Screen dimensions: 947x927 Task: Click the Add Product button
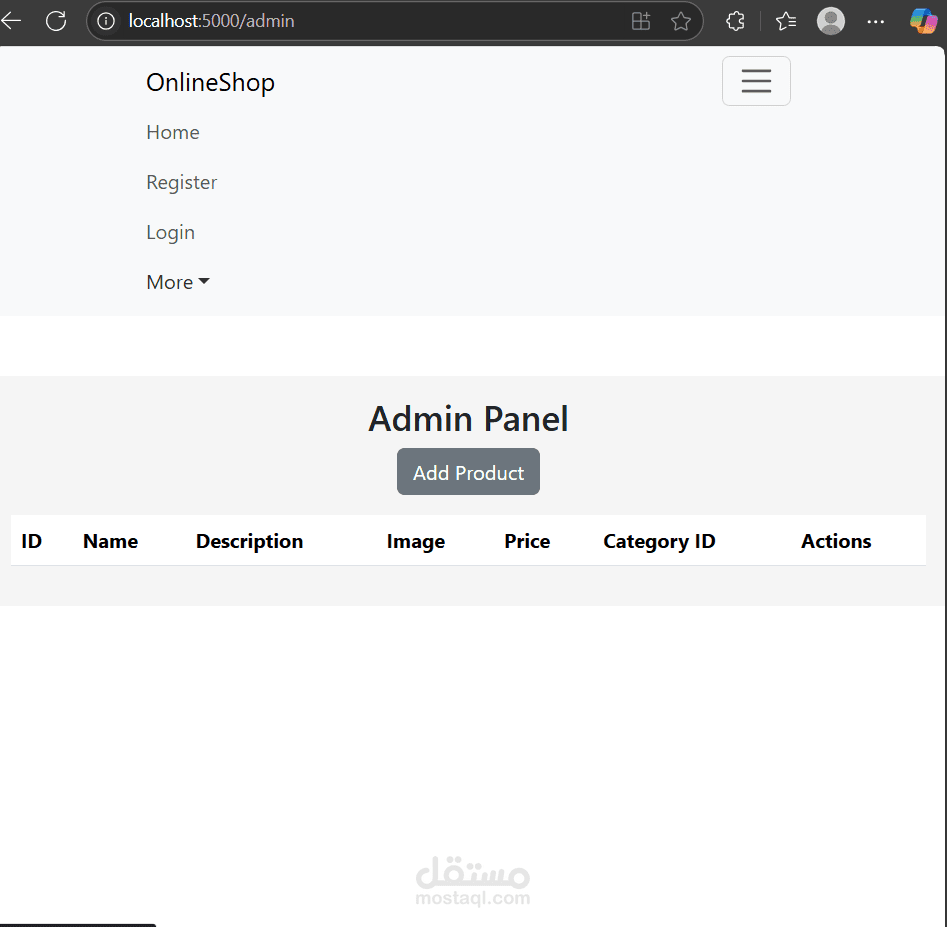pos(468,472)
